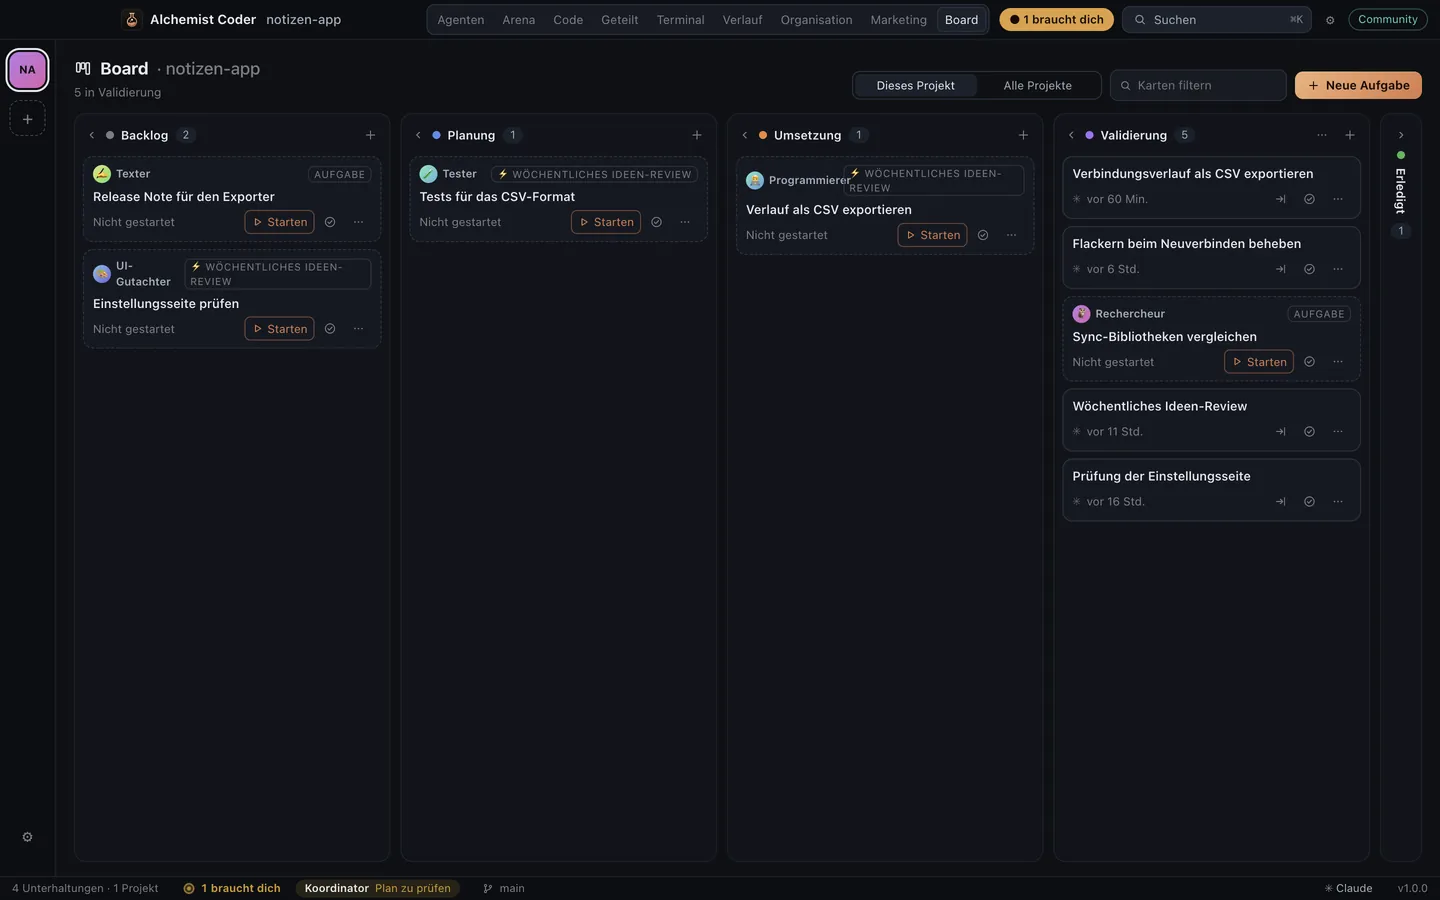Mark Einstellungsseite prüfen as done
The height and width of the screenshot is (900, 1440).
click(330, 329)
